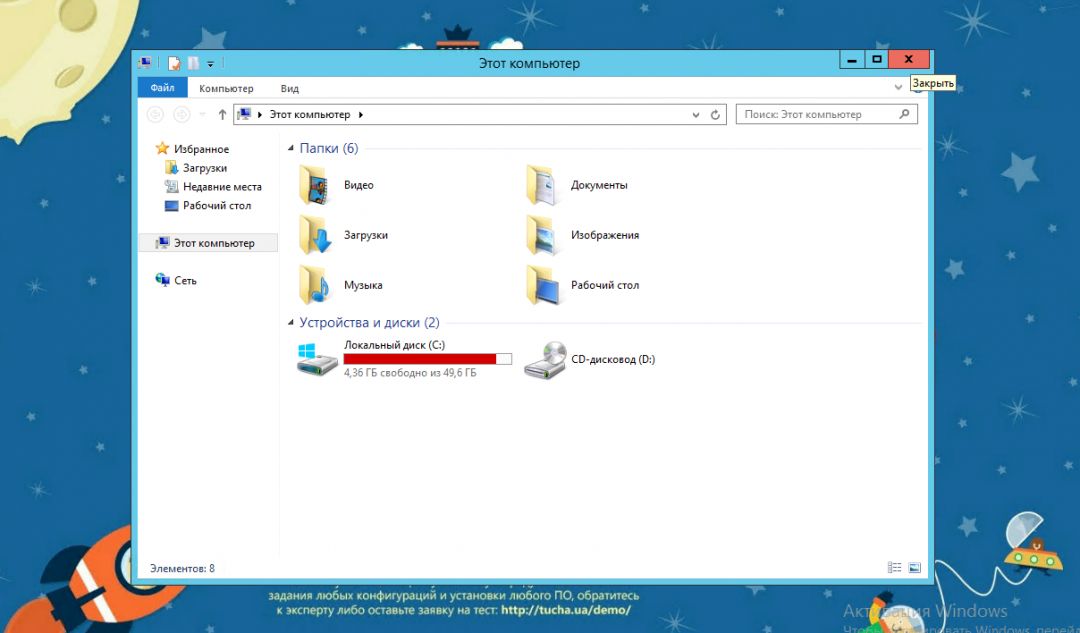Open the Файл menu
1080x633 pixels.
(162, 88)
